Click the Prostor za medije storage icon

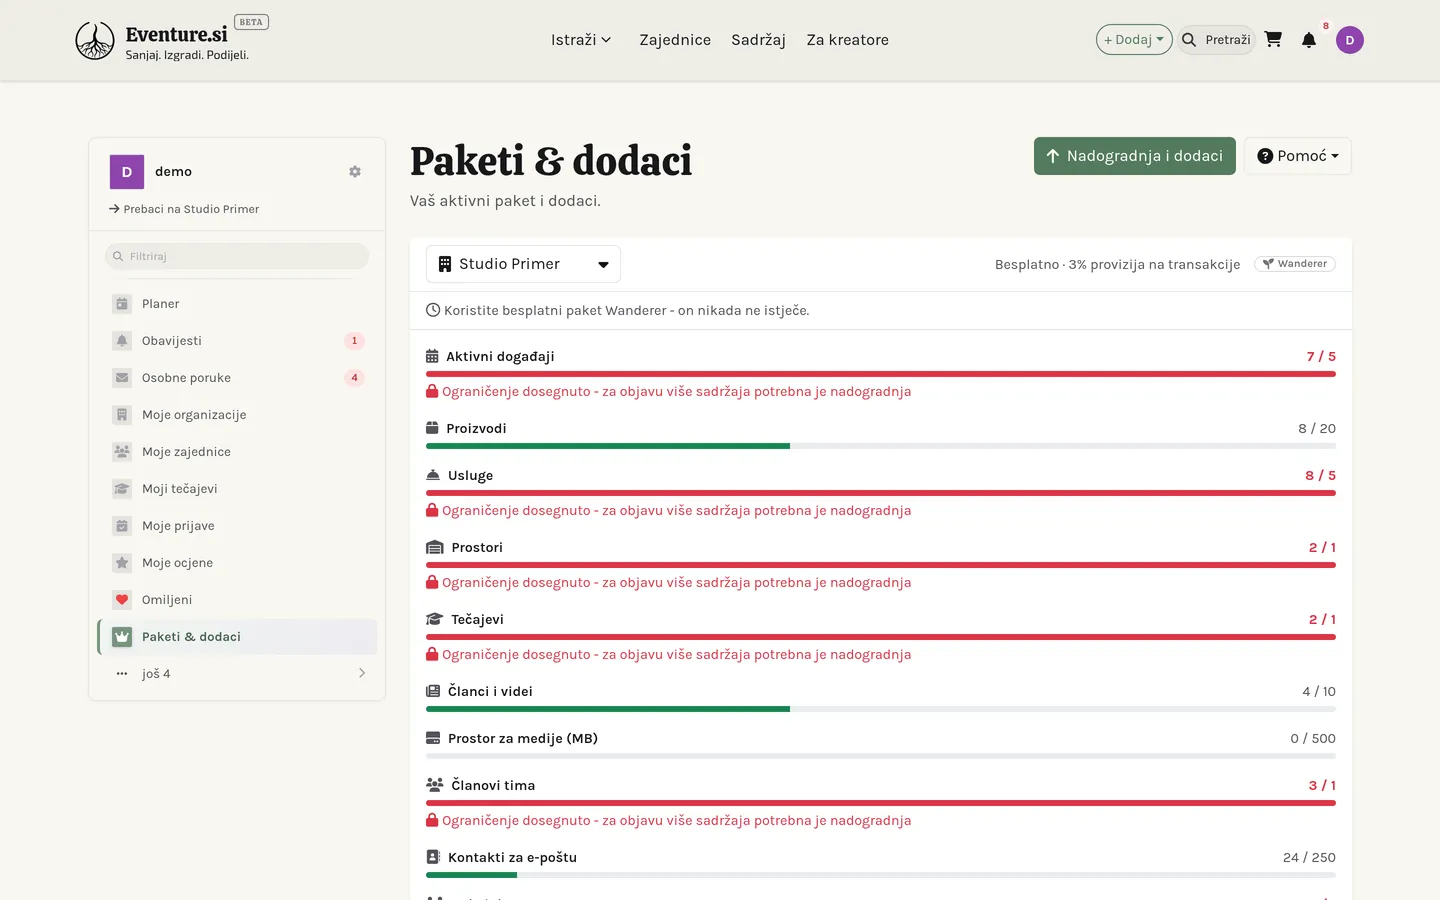433,738
